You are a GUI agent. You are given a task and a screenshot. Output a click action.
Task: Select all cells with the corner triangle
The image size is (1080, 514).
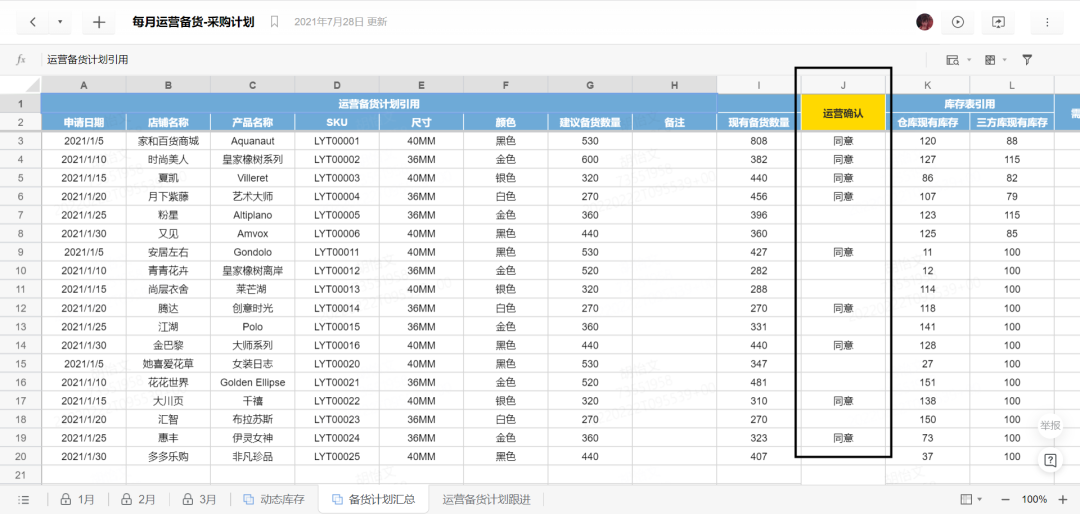20,84
